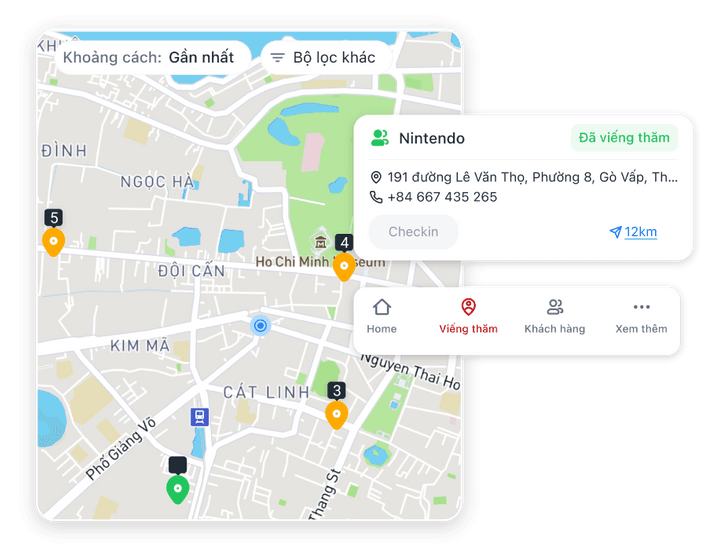
Task: Select the orange map pin numbered 4
Action: [344, 266]
